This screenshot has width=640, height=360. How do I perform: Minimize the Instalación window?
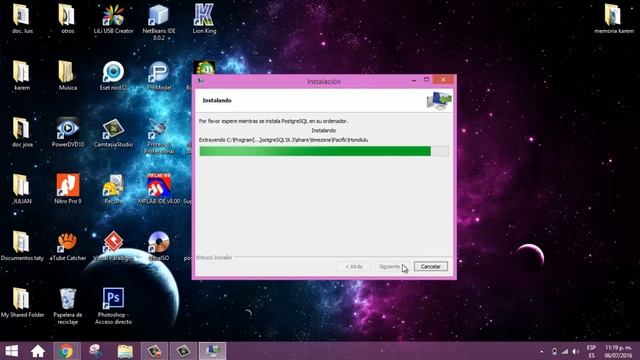[x=414, y=80]
